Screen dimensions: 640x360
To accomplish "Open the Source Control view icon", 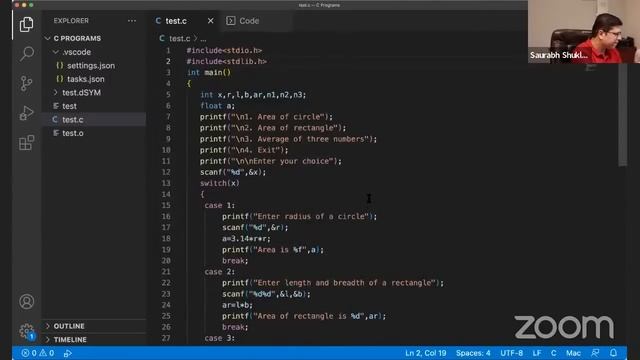I will [27, 83].
